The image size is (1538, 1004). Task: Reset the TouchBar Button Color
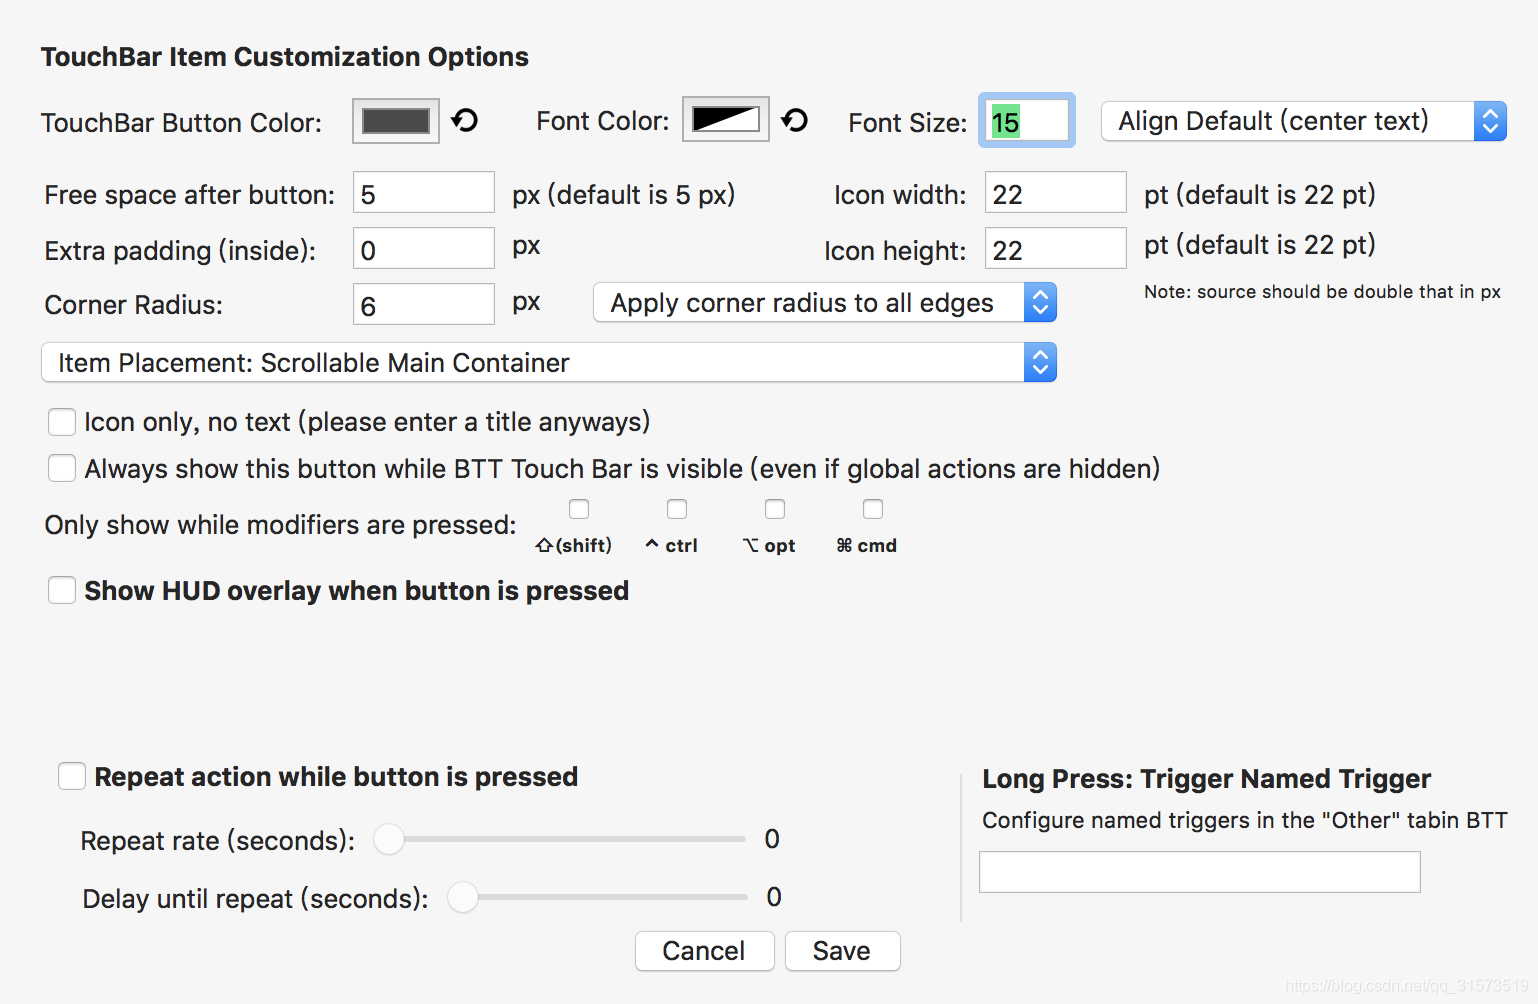click(x=465, y=121)
